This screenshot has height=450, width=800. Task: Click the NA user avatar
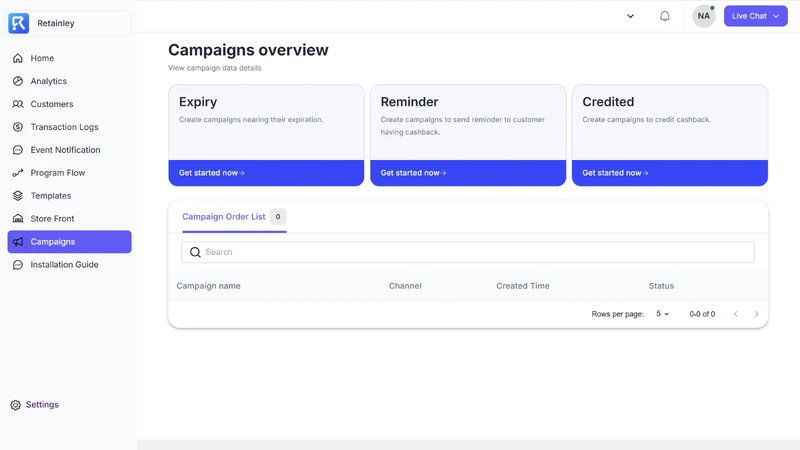coord(704,16)
